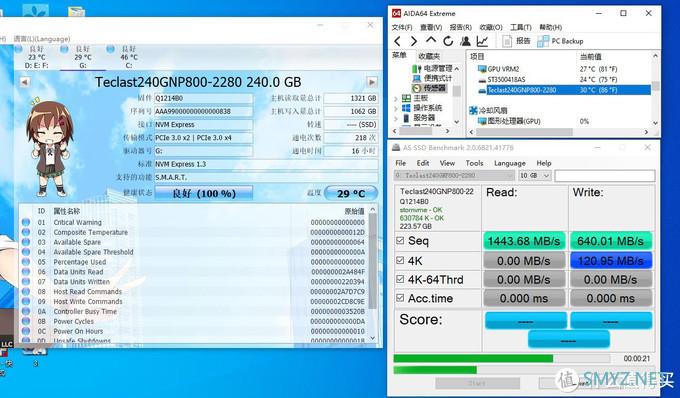Screen dimensions: 680x398
Task: Click Host Read Commands row
Action: click(194, 292)
